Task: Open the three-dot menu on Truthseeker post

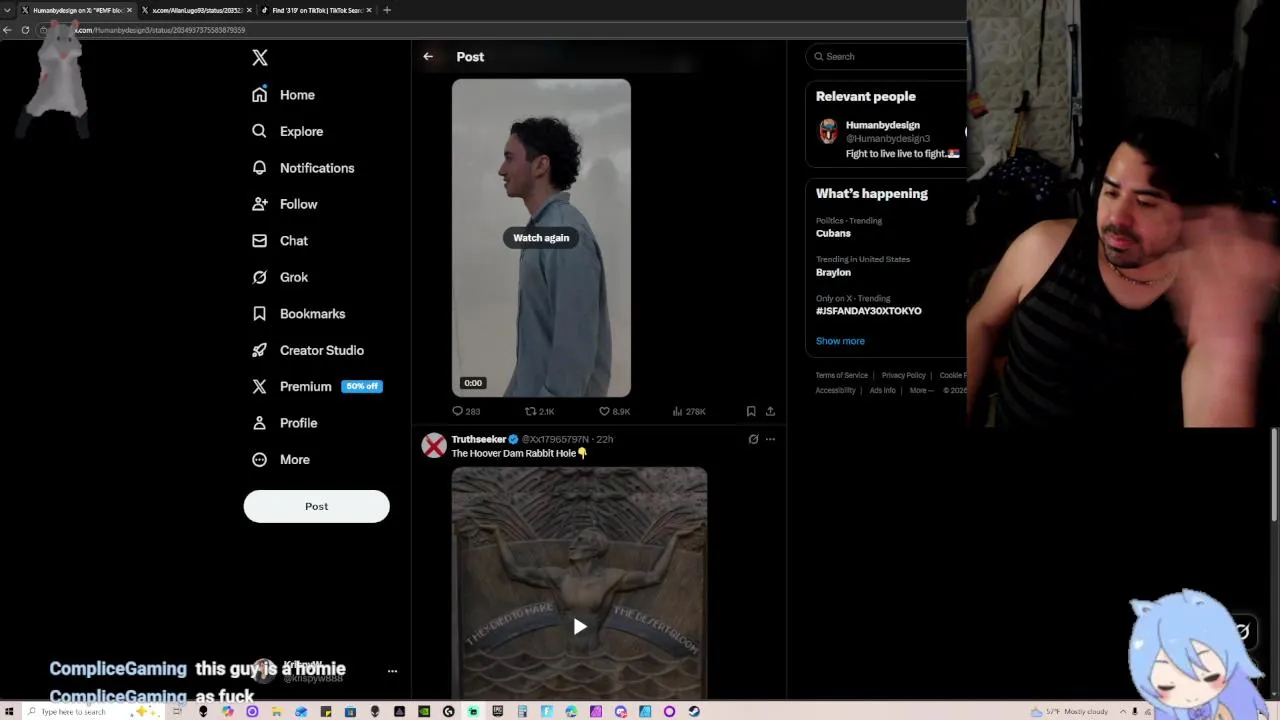Action: [x=770, y=439]
